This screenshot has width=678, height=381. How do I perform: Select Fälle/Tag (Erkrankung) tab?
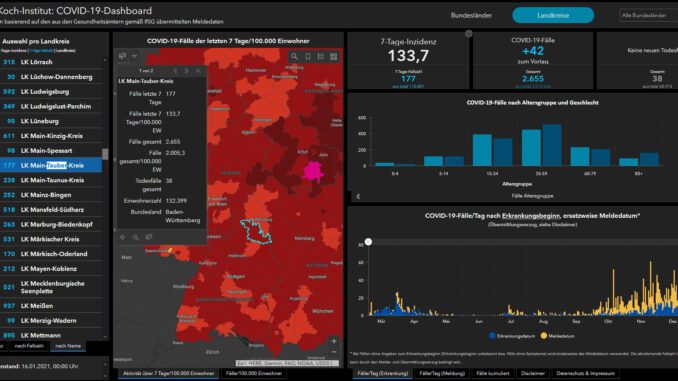[383, 373]
